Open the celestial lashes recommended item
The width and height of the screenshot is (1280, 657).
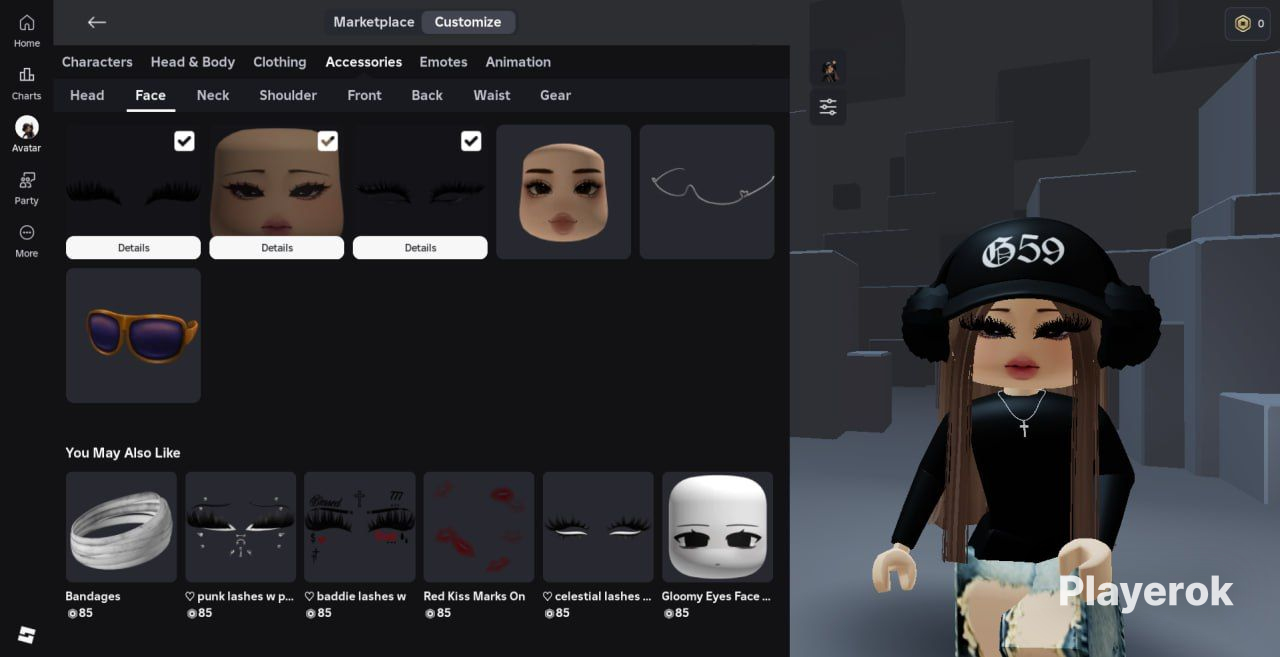598,527
